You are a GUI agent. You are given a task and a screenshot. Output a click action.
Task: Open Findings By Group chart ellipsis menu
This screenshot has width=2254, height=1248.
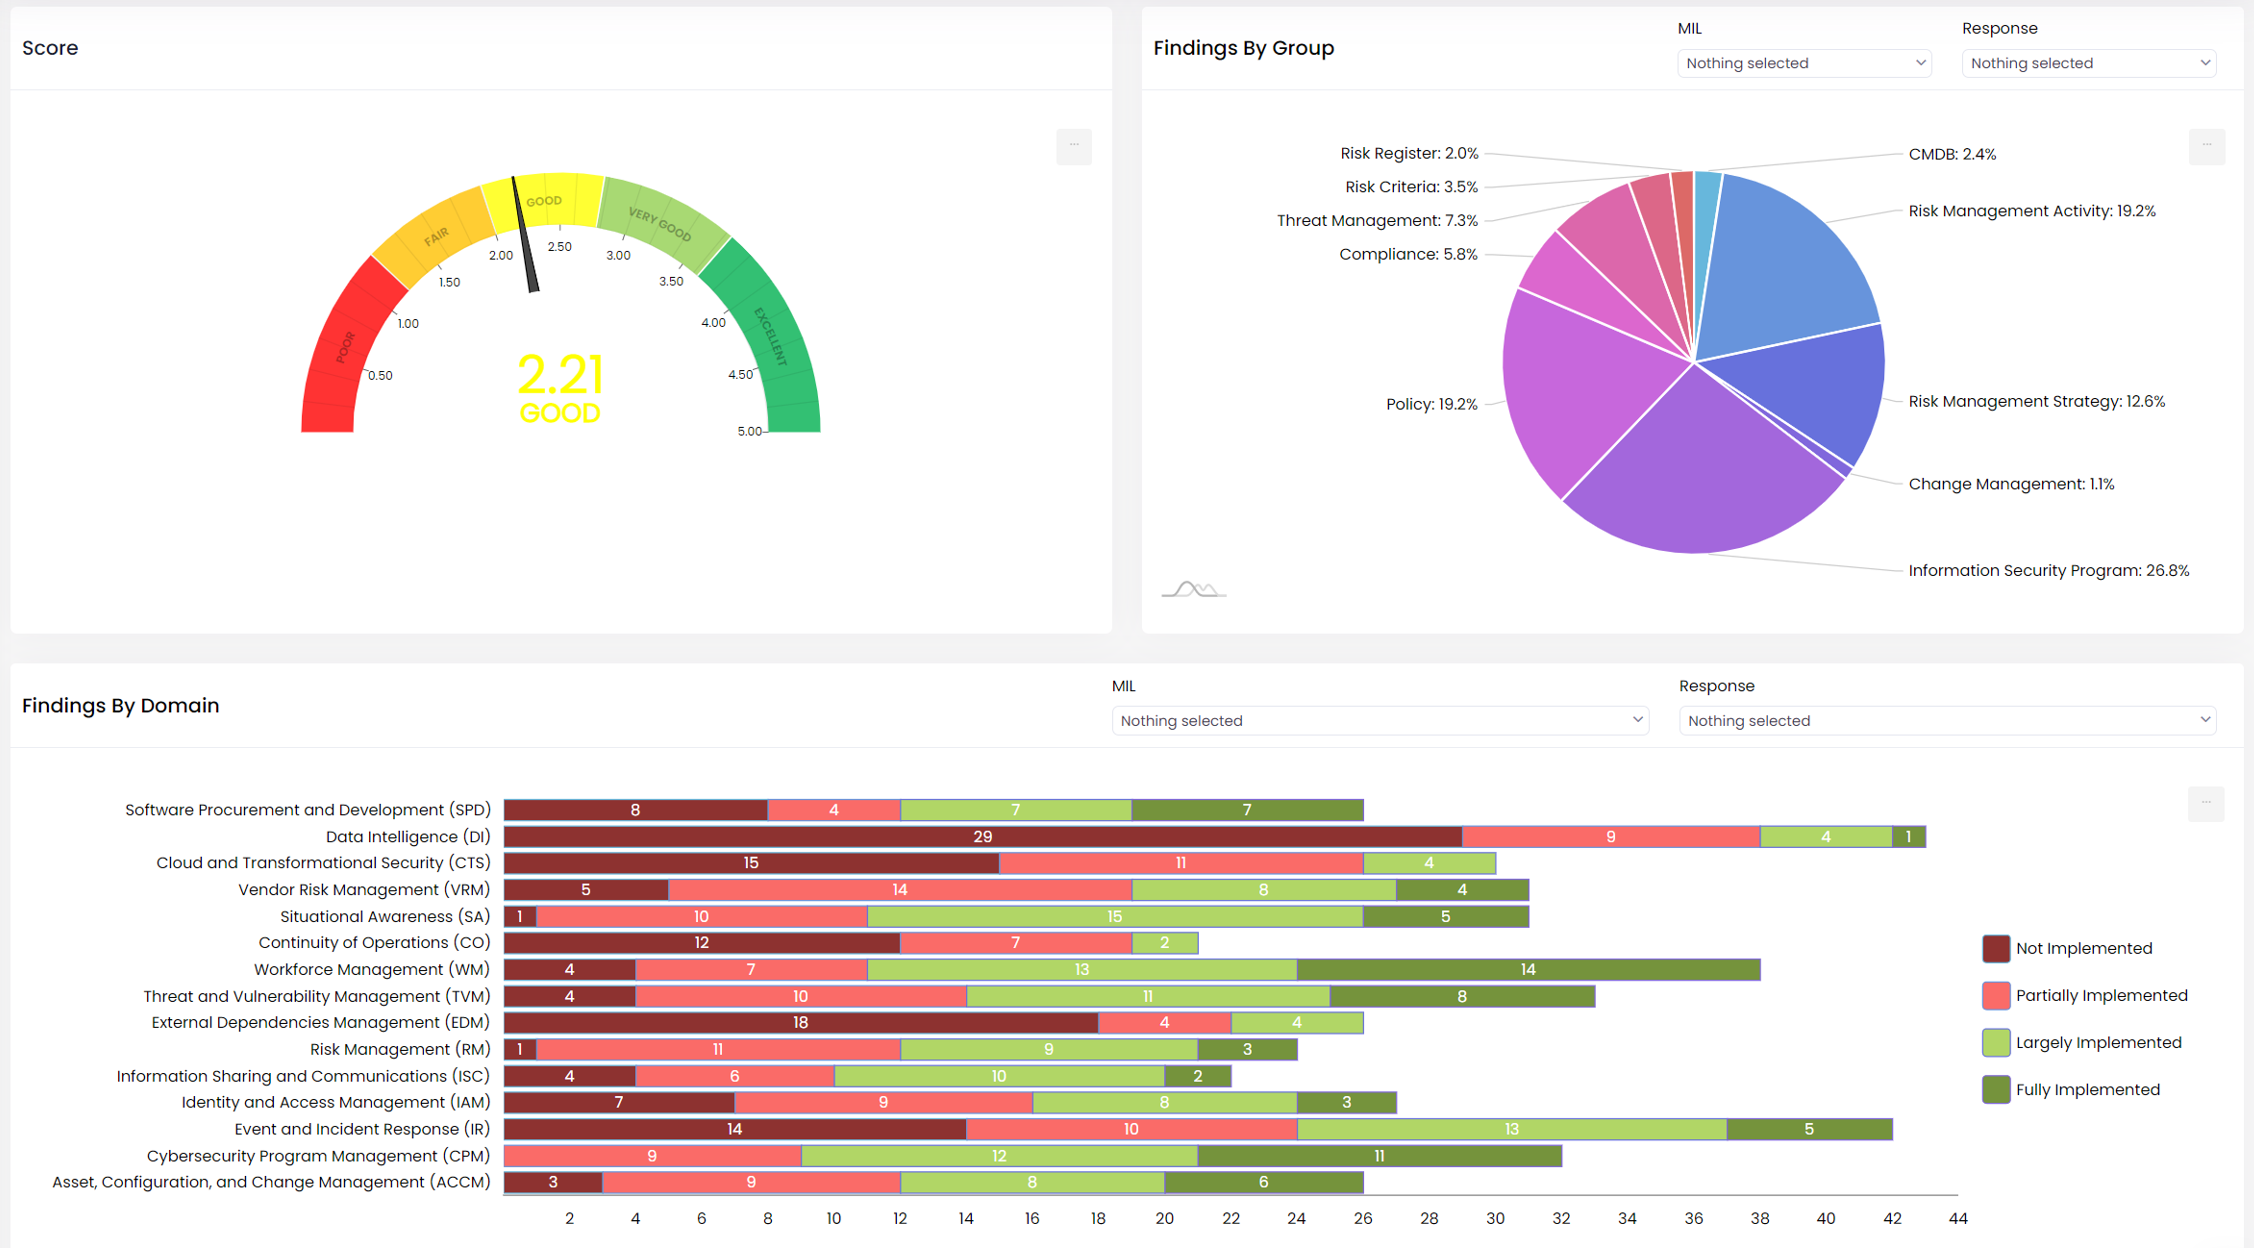point(2206,146)
